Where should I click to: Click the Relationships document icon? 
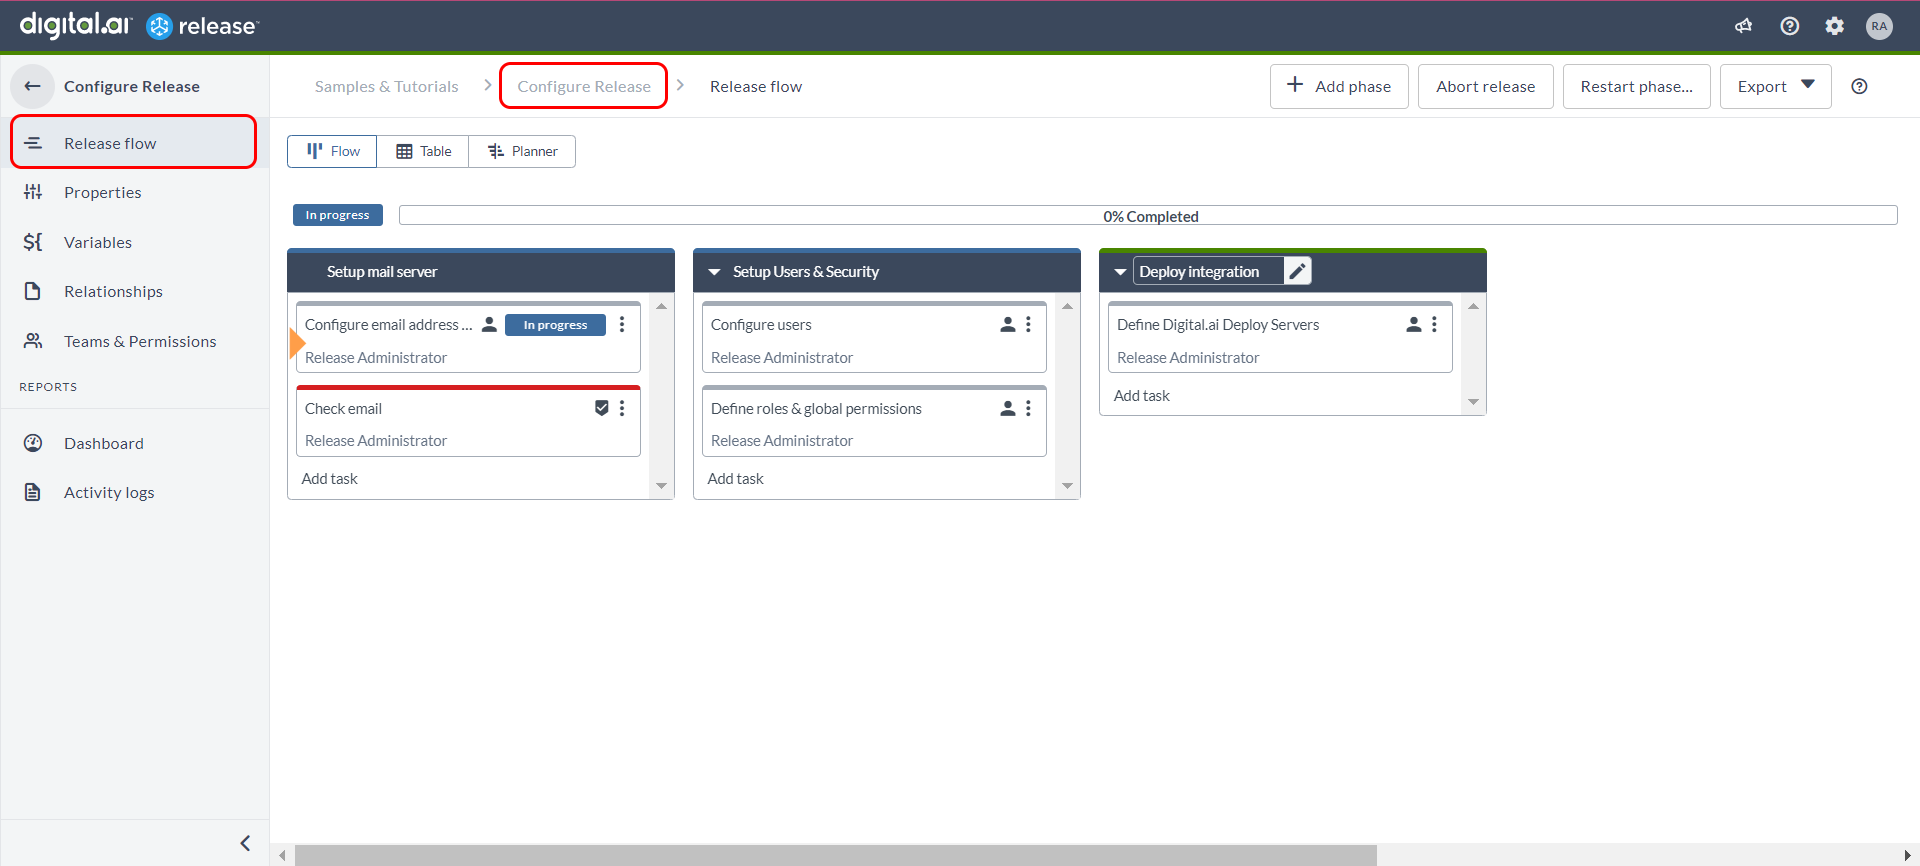tap(33, 291)
